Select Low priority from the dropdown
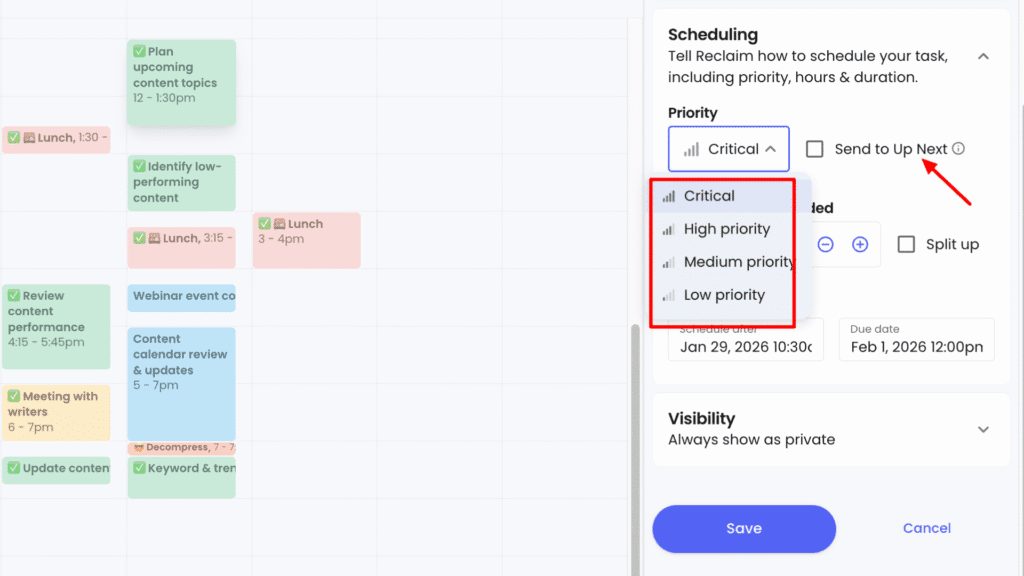Viewport: 1024px width, 576px height. pos(723,294)
